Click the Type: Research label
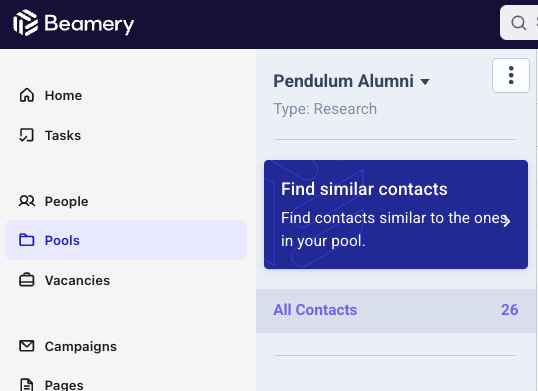538x391 pixels. click(x=325, y=109)
